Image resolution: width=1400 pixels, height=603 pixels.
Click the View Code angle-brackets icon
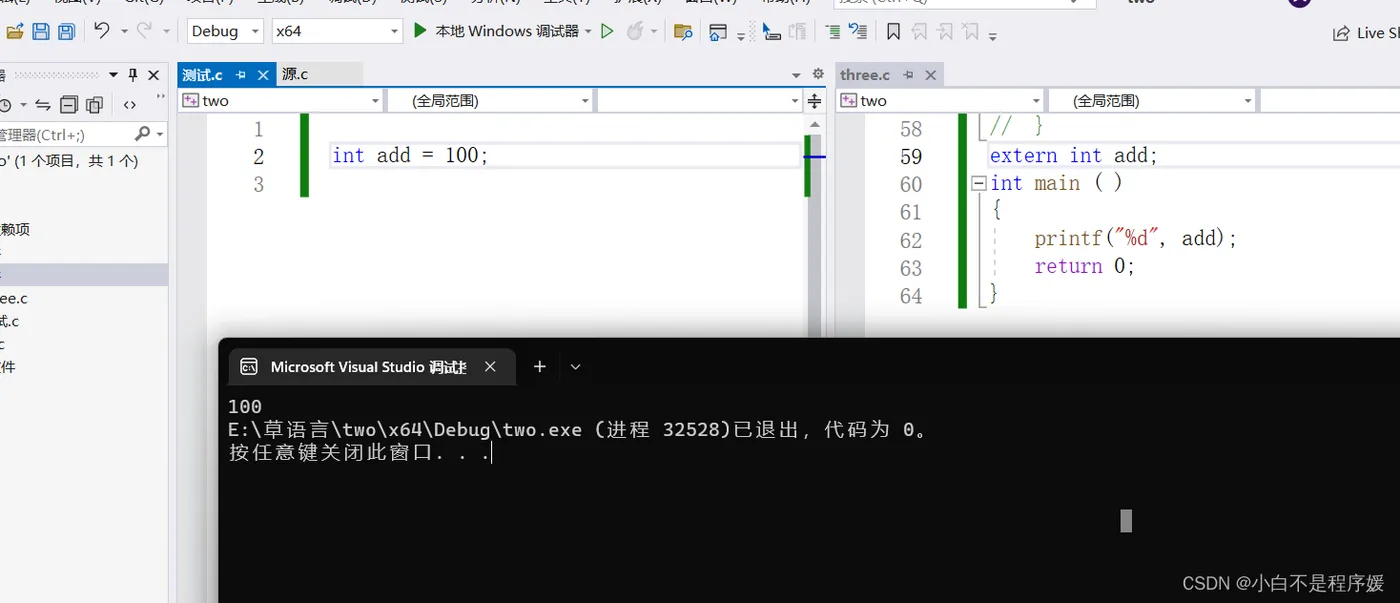[130, 105]
